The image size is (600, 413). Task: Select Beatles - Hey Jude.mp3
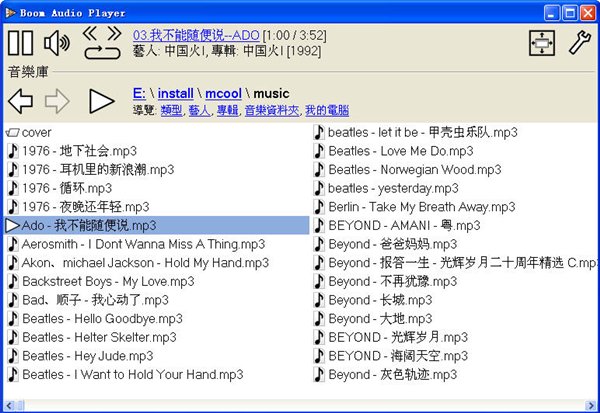80,356
